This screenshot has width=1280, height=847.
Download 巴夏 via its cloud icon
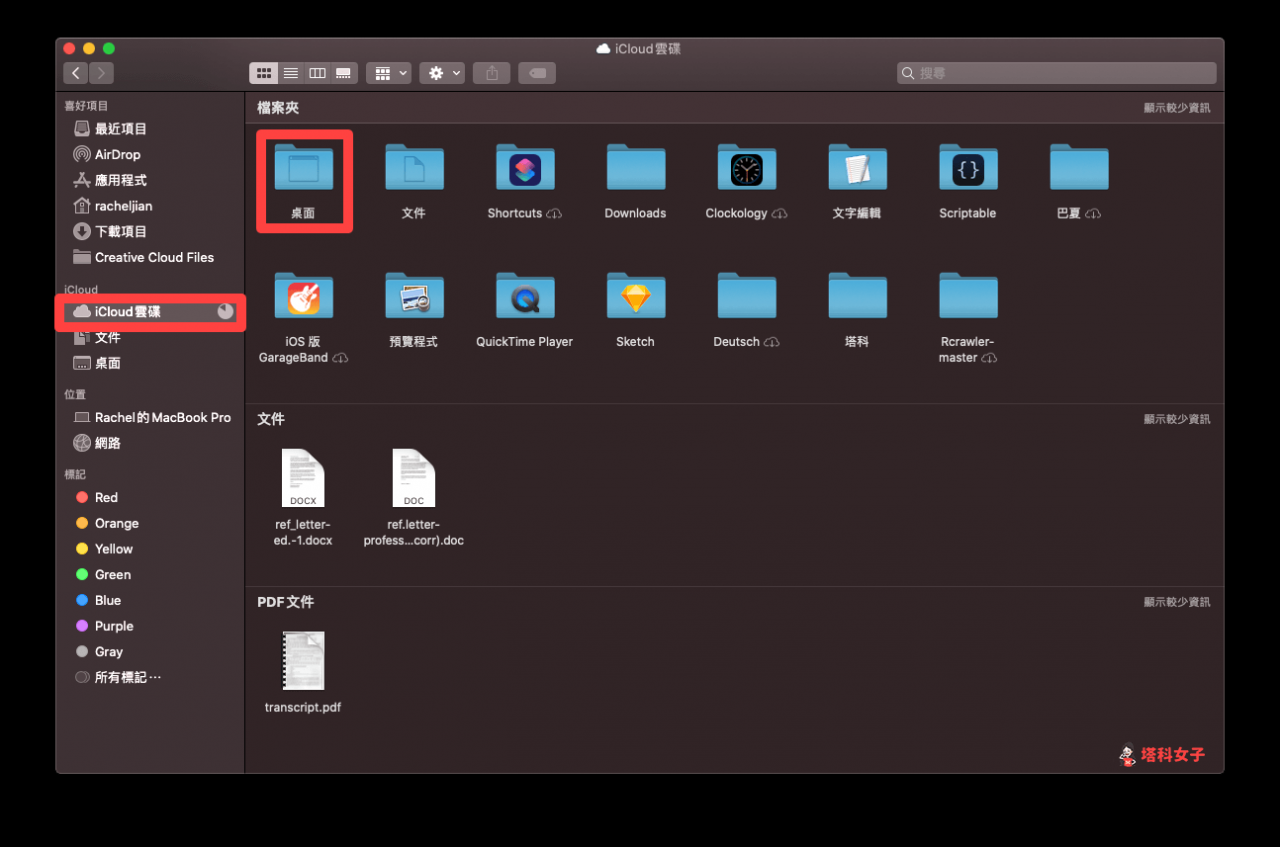[x=1093, y=214]
